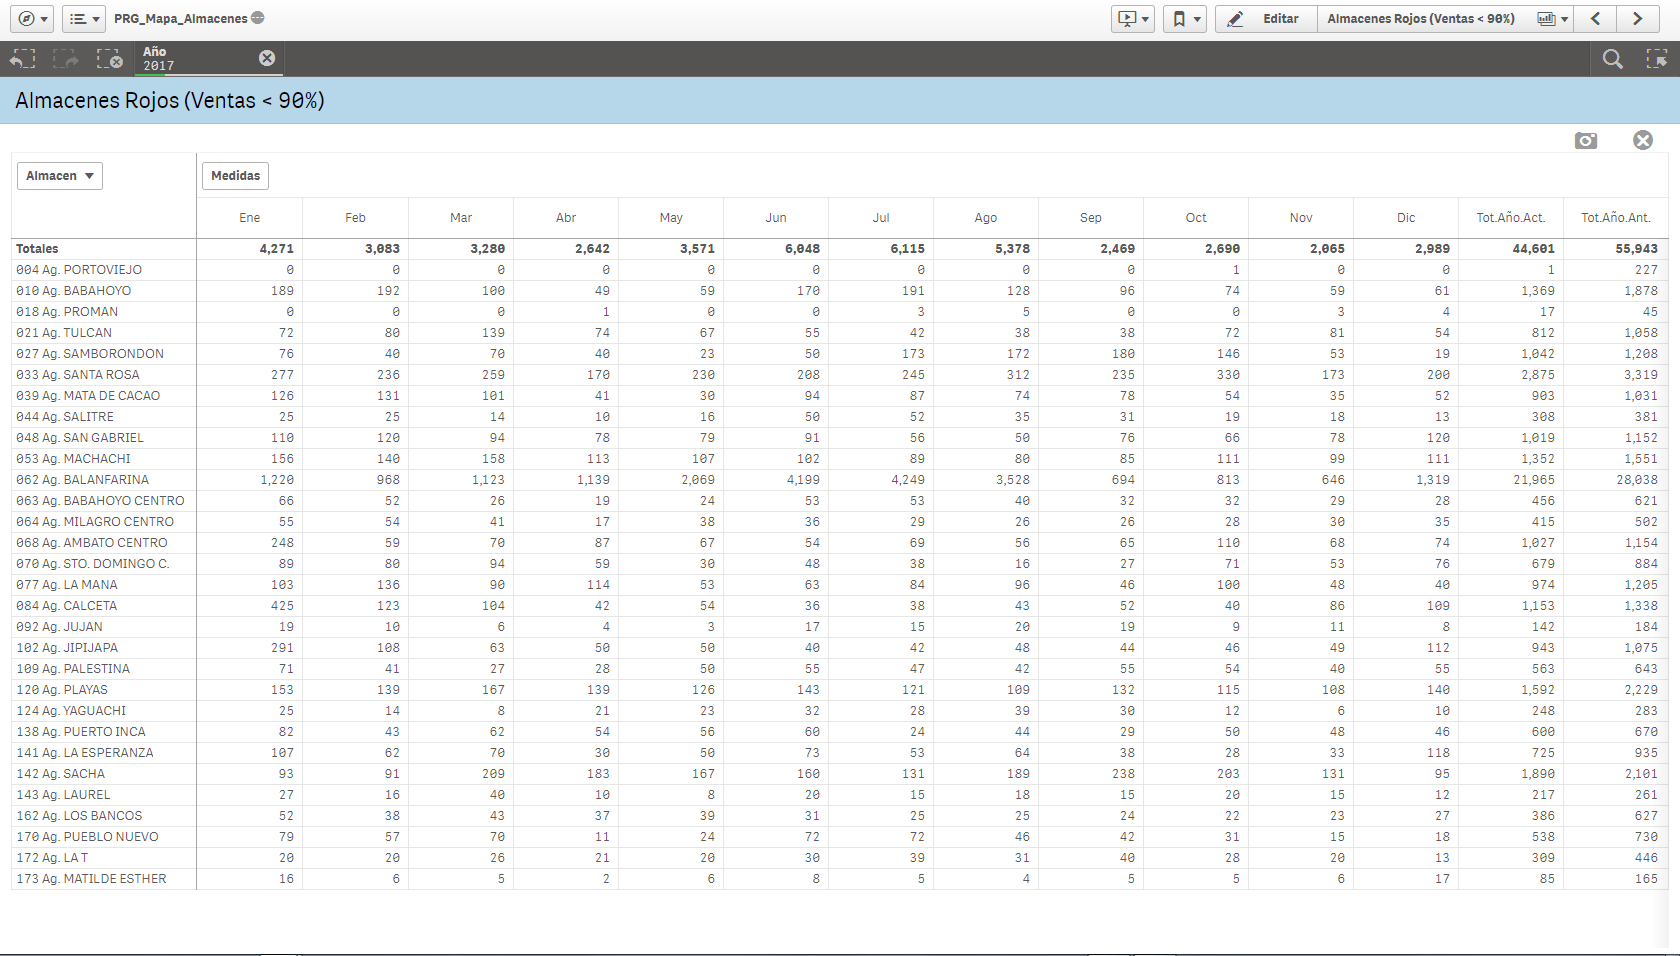Step back in selections
Screen dimensions: 1680x956
click(x=22, y=59)
